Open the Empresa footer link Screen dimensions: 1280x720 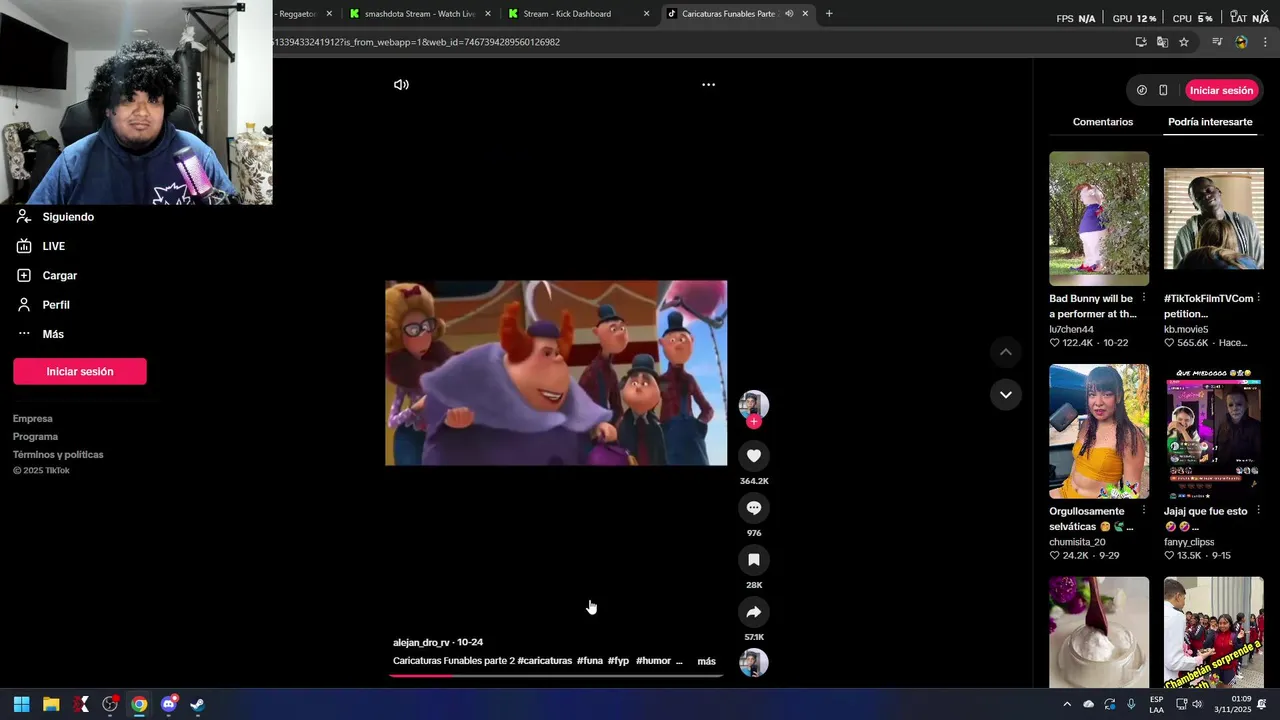click(x=33, y=419)
